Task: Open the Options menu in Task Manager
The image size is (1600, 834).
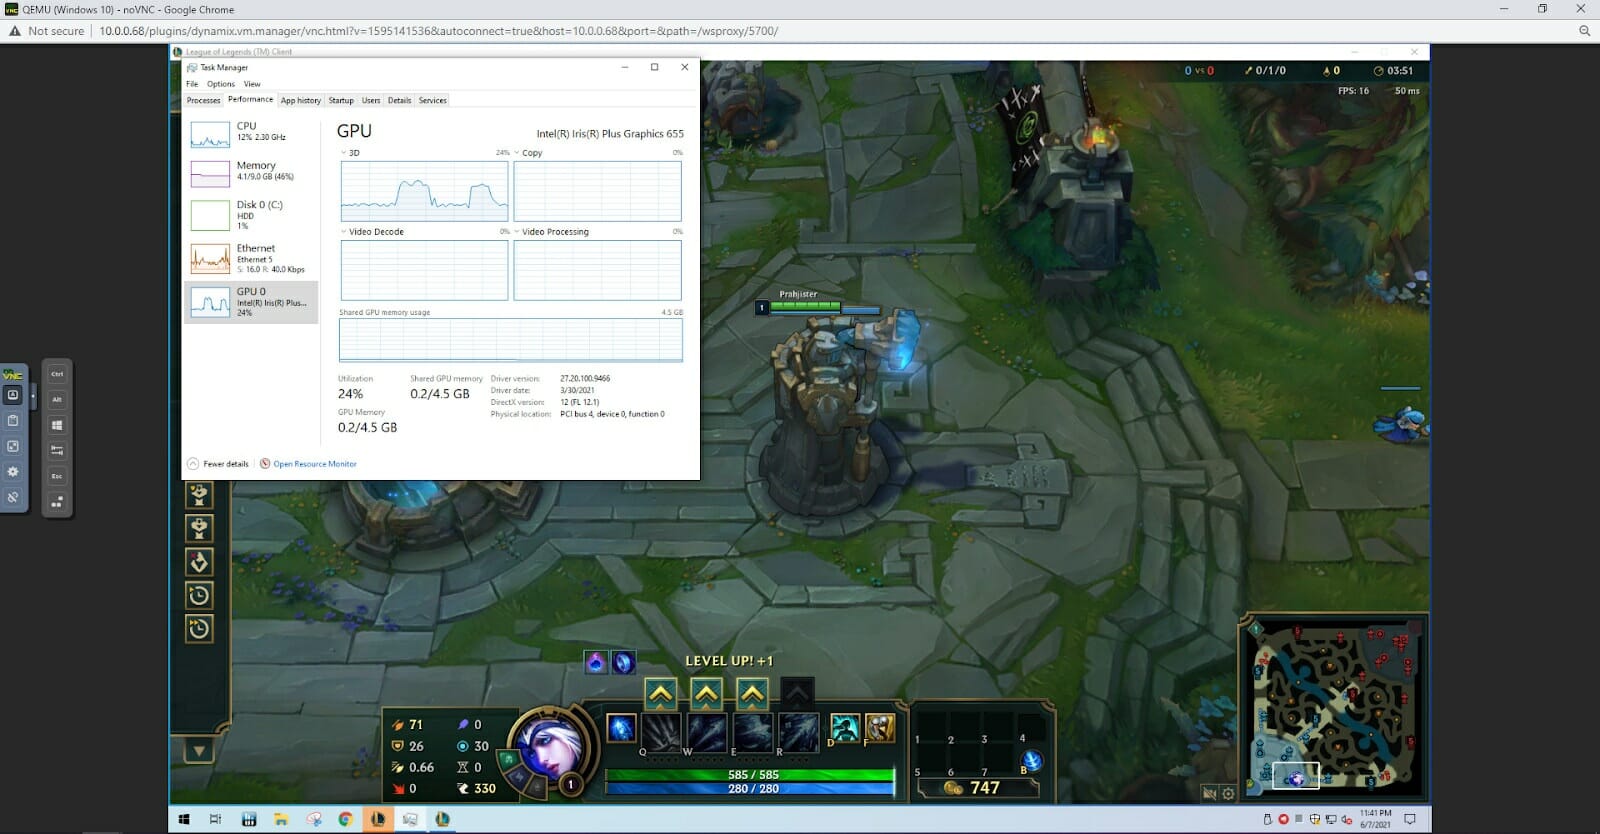Action: [220, 84]
